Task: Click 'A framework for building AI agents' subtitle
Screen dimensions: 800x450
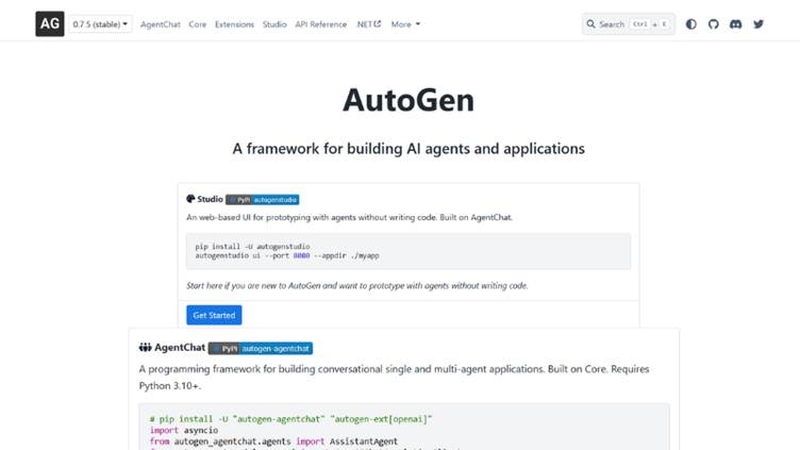Action: tap(408, 148)
